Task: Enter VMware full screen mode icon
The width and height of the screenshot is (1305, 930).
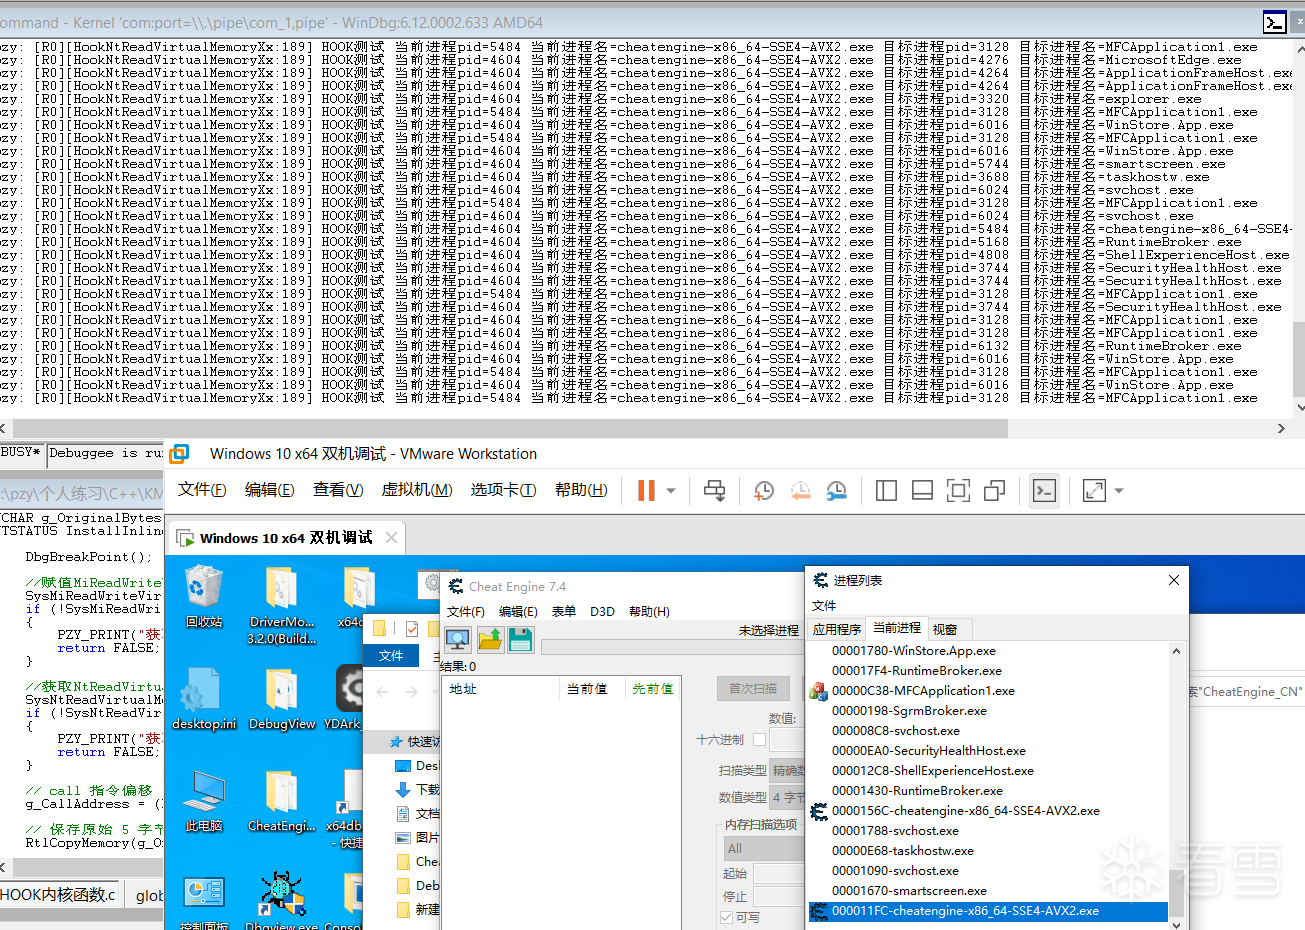Action: 958,490
